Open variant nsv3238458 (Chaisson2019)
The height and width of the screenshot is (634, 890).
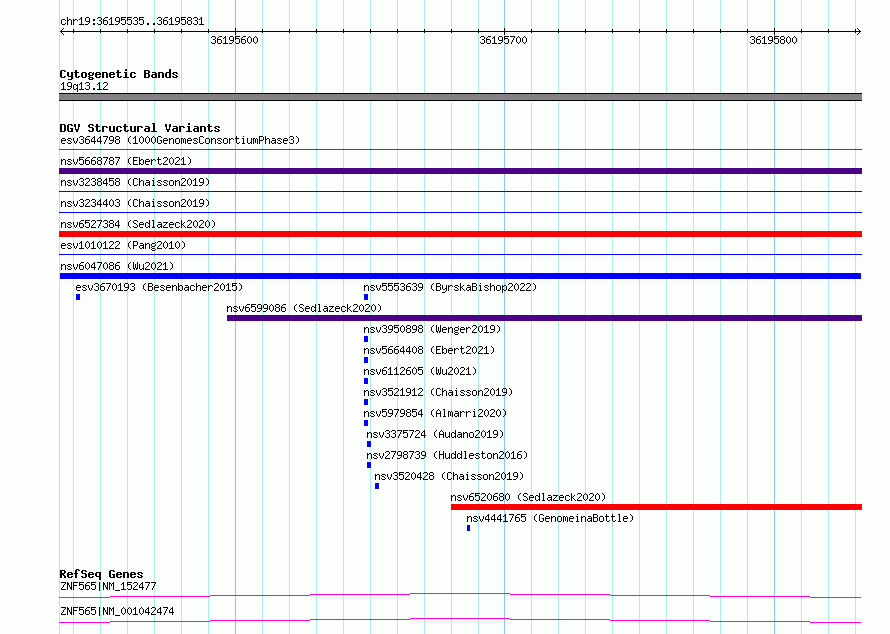135,182
